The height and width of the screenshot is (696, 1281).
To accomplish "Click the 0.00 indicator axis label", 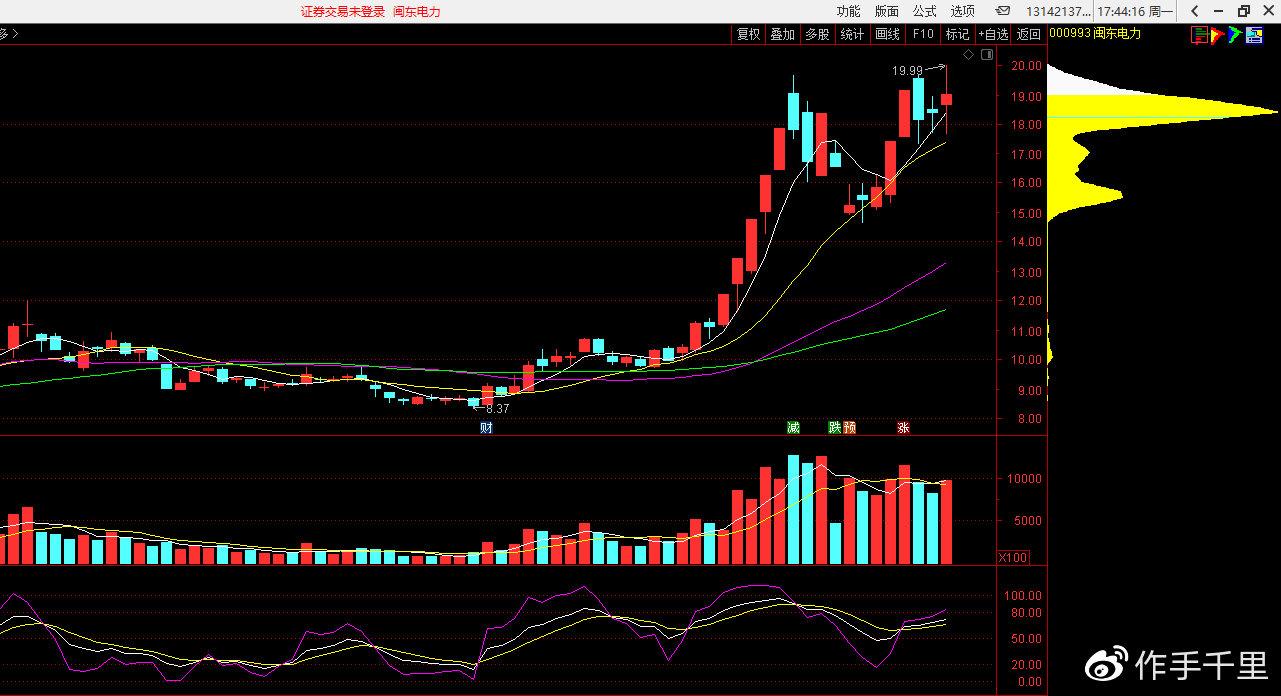I will coord(1030,682).
